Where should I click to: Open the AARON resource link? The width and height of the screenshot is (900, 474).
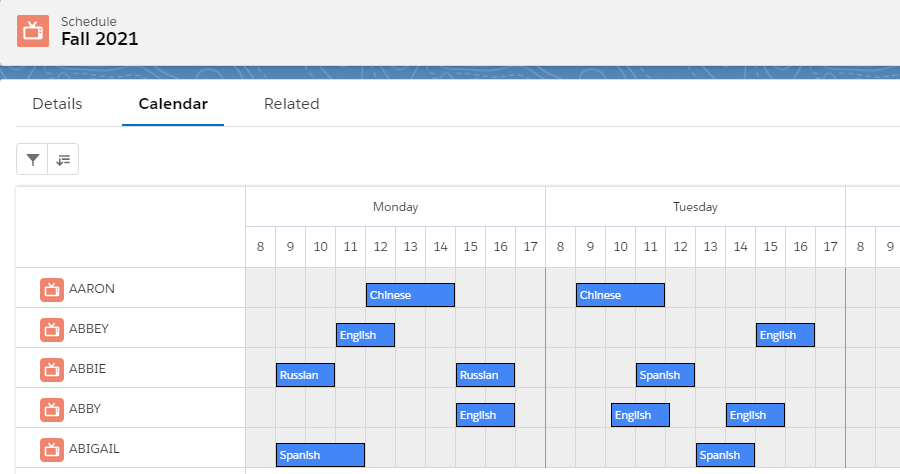92,289
